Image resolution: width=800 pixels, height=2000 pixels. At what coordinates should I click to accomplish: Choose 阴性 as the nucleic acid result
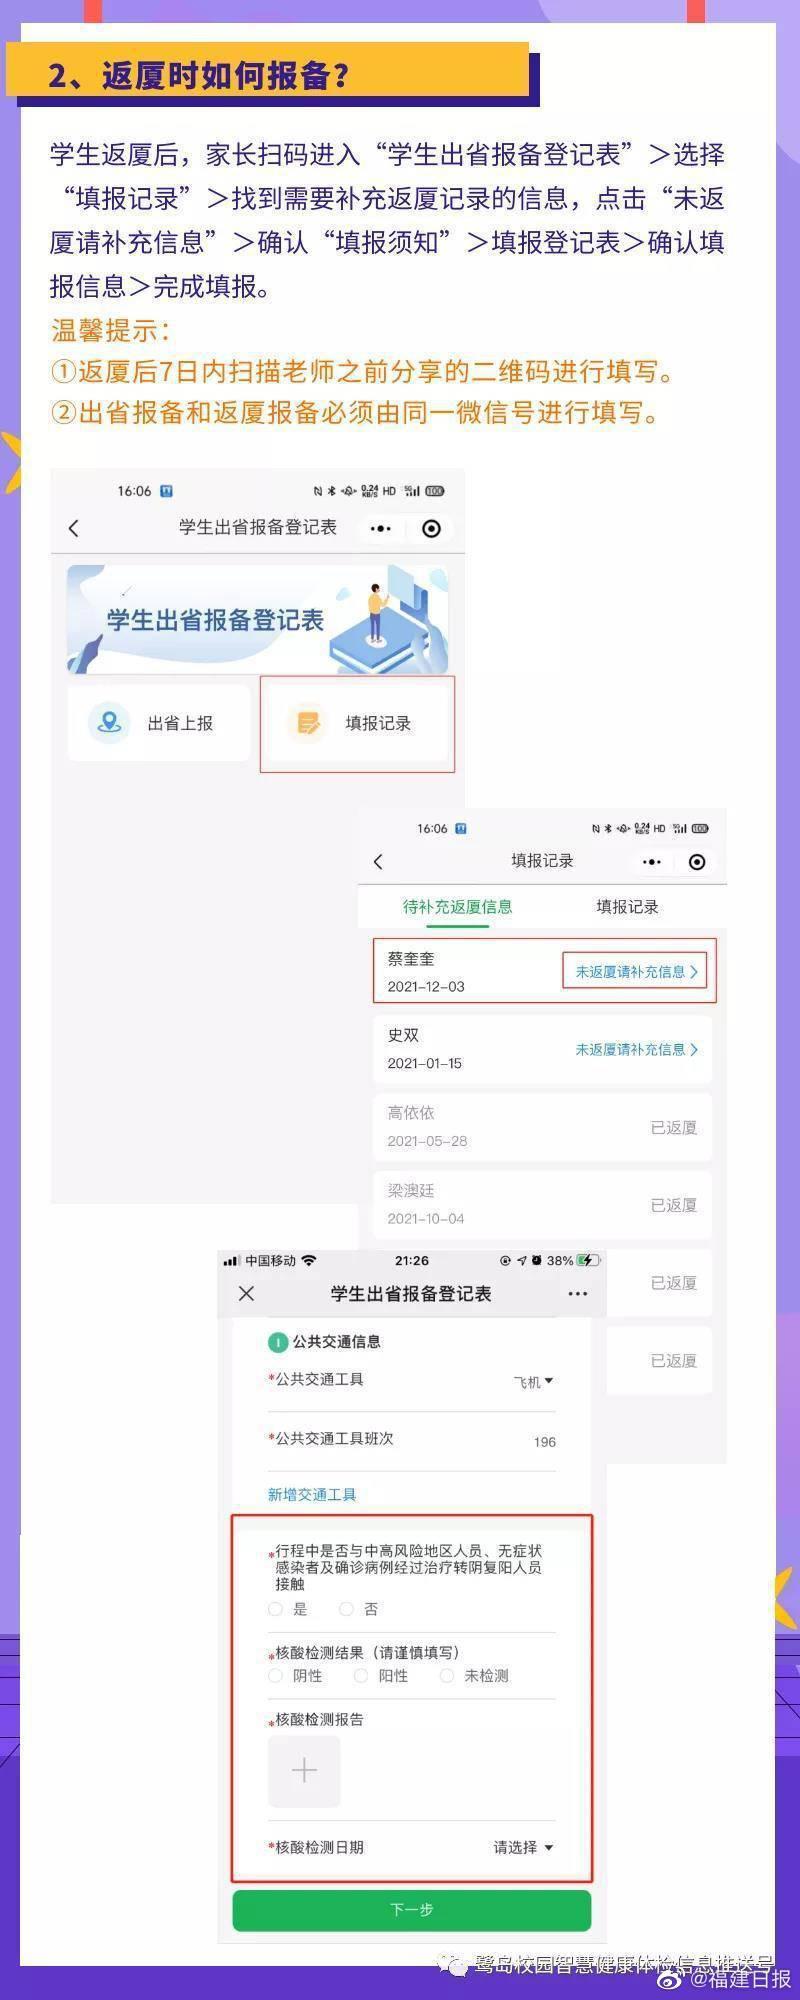coord(296,1675)
